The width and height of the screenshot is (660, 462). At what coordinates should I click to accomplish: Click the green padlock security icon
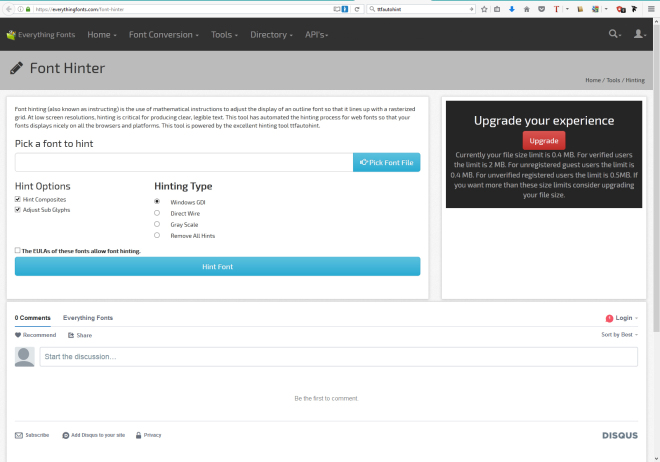click(x=28, y=9)
